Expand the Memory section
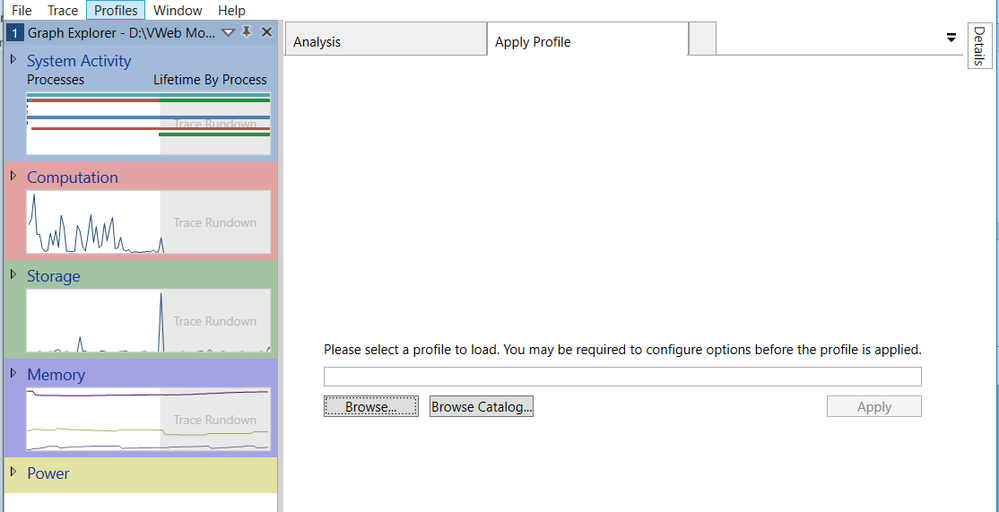This screenshot has height=512, width=999. [x=13, y=373]
